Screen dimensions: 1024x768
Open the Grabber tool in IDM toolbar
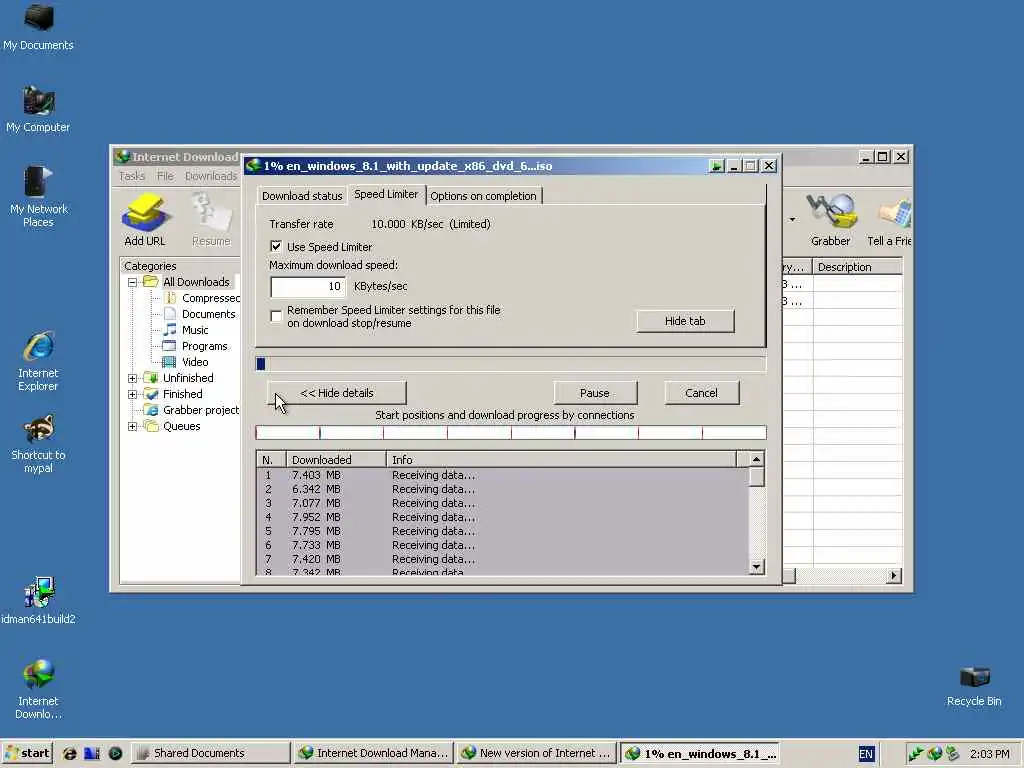(830, 220)
